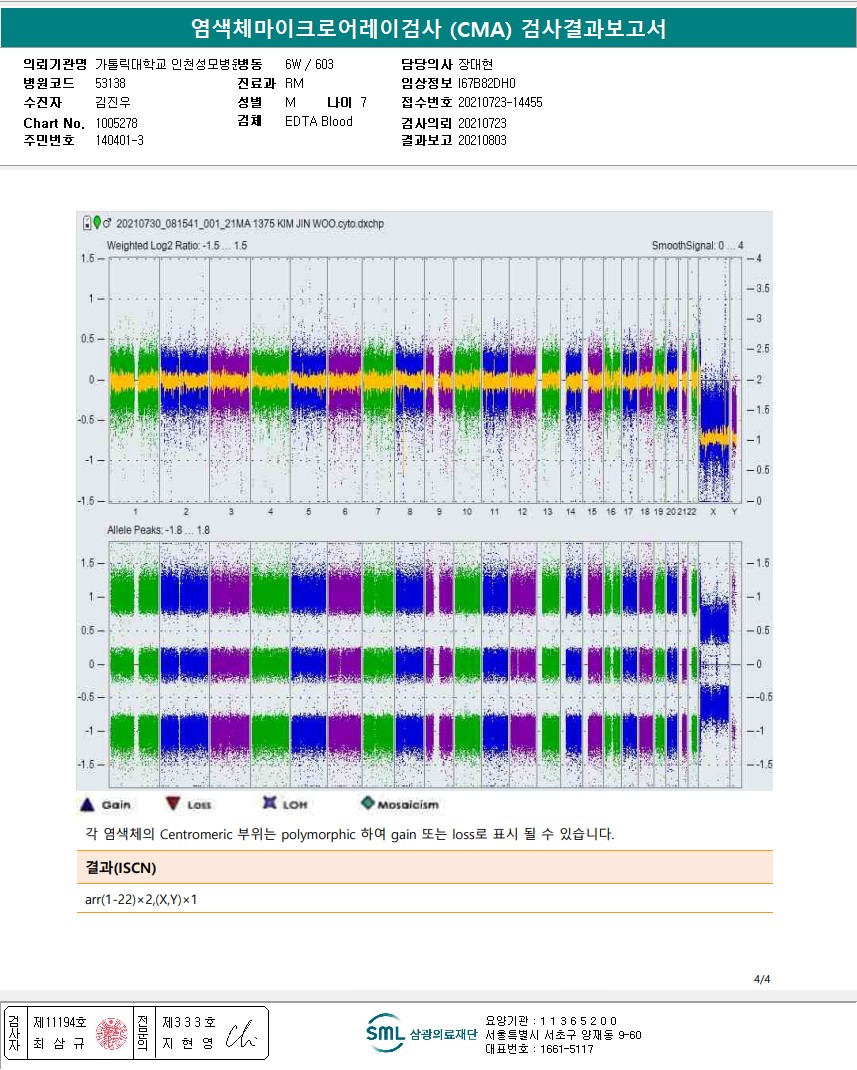Click the green Mosaicism diamond legend icon
857x1070 pixels.
tap(368, 802)
